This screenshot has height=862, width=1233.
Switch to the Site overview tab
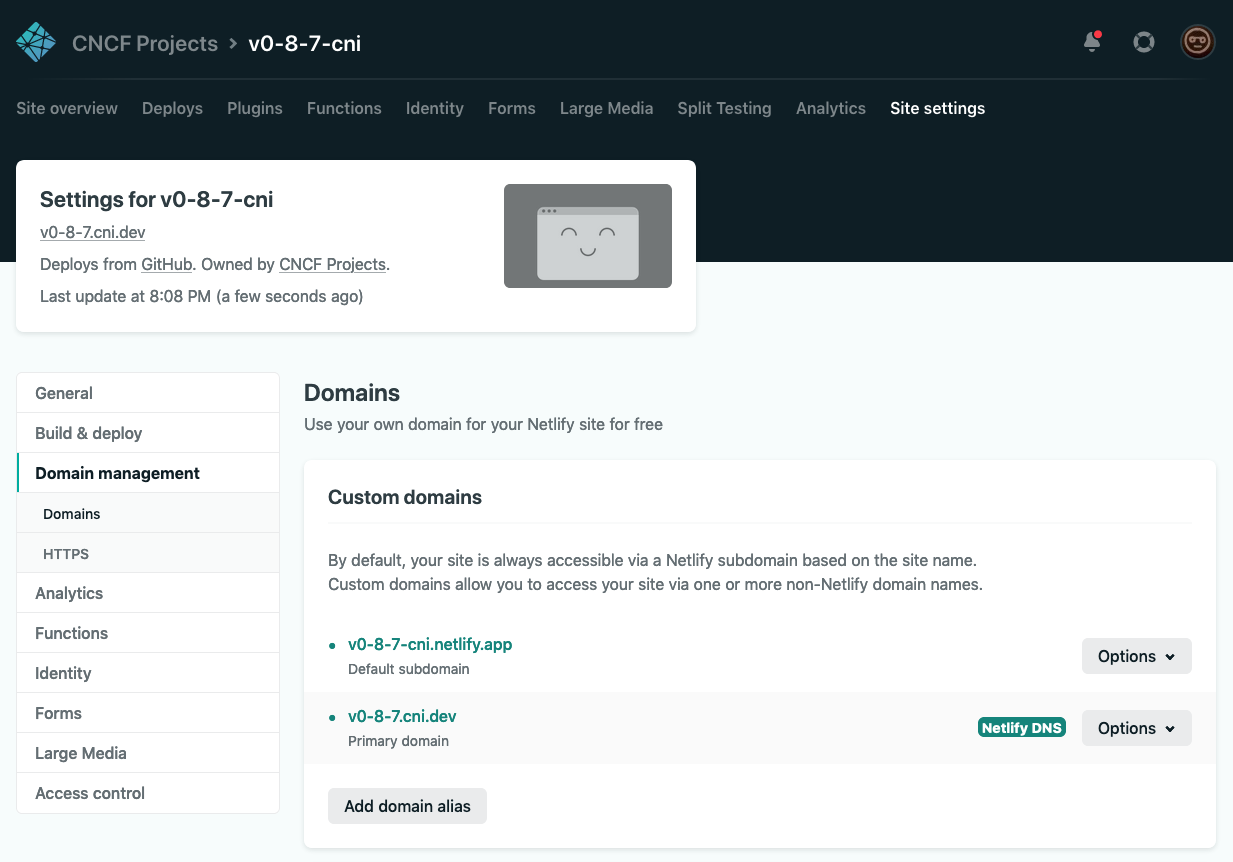(67, 108)
